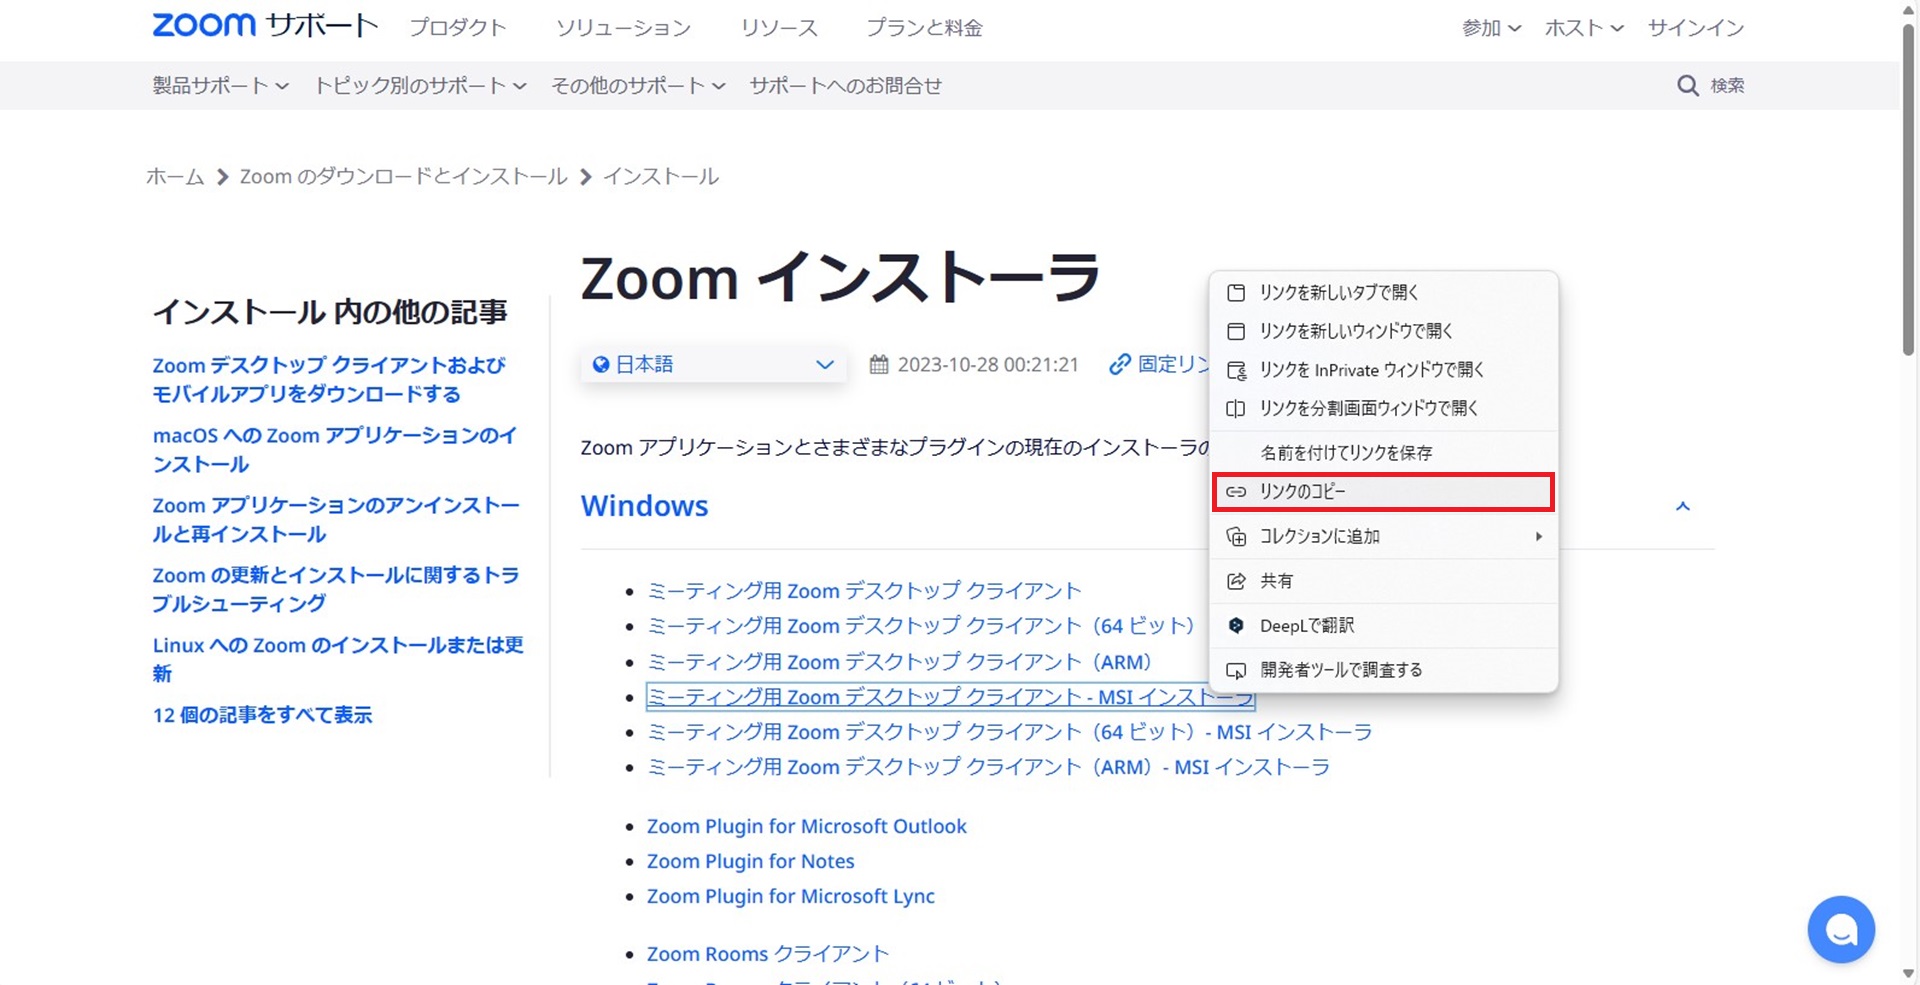This screenshot has height=985, width=1920.
Task: Click デスクトップ クライアント（64 ビット）link without MSI
Action: click(921, 627)
